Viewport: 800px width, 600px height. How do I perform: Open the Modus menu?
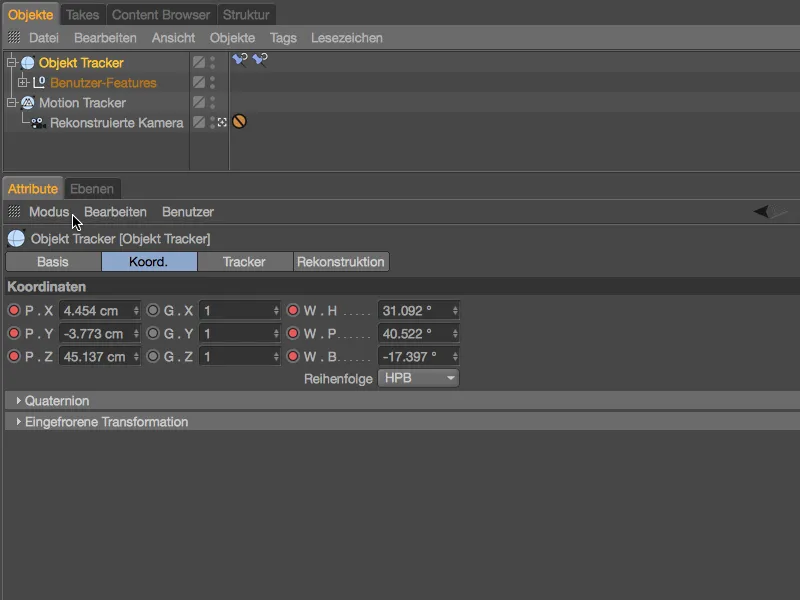49,212
